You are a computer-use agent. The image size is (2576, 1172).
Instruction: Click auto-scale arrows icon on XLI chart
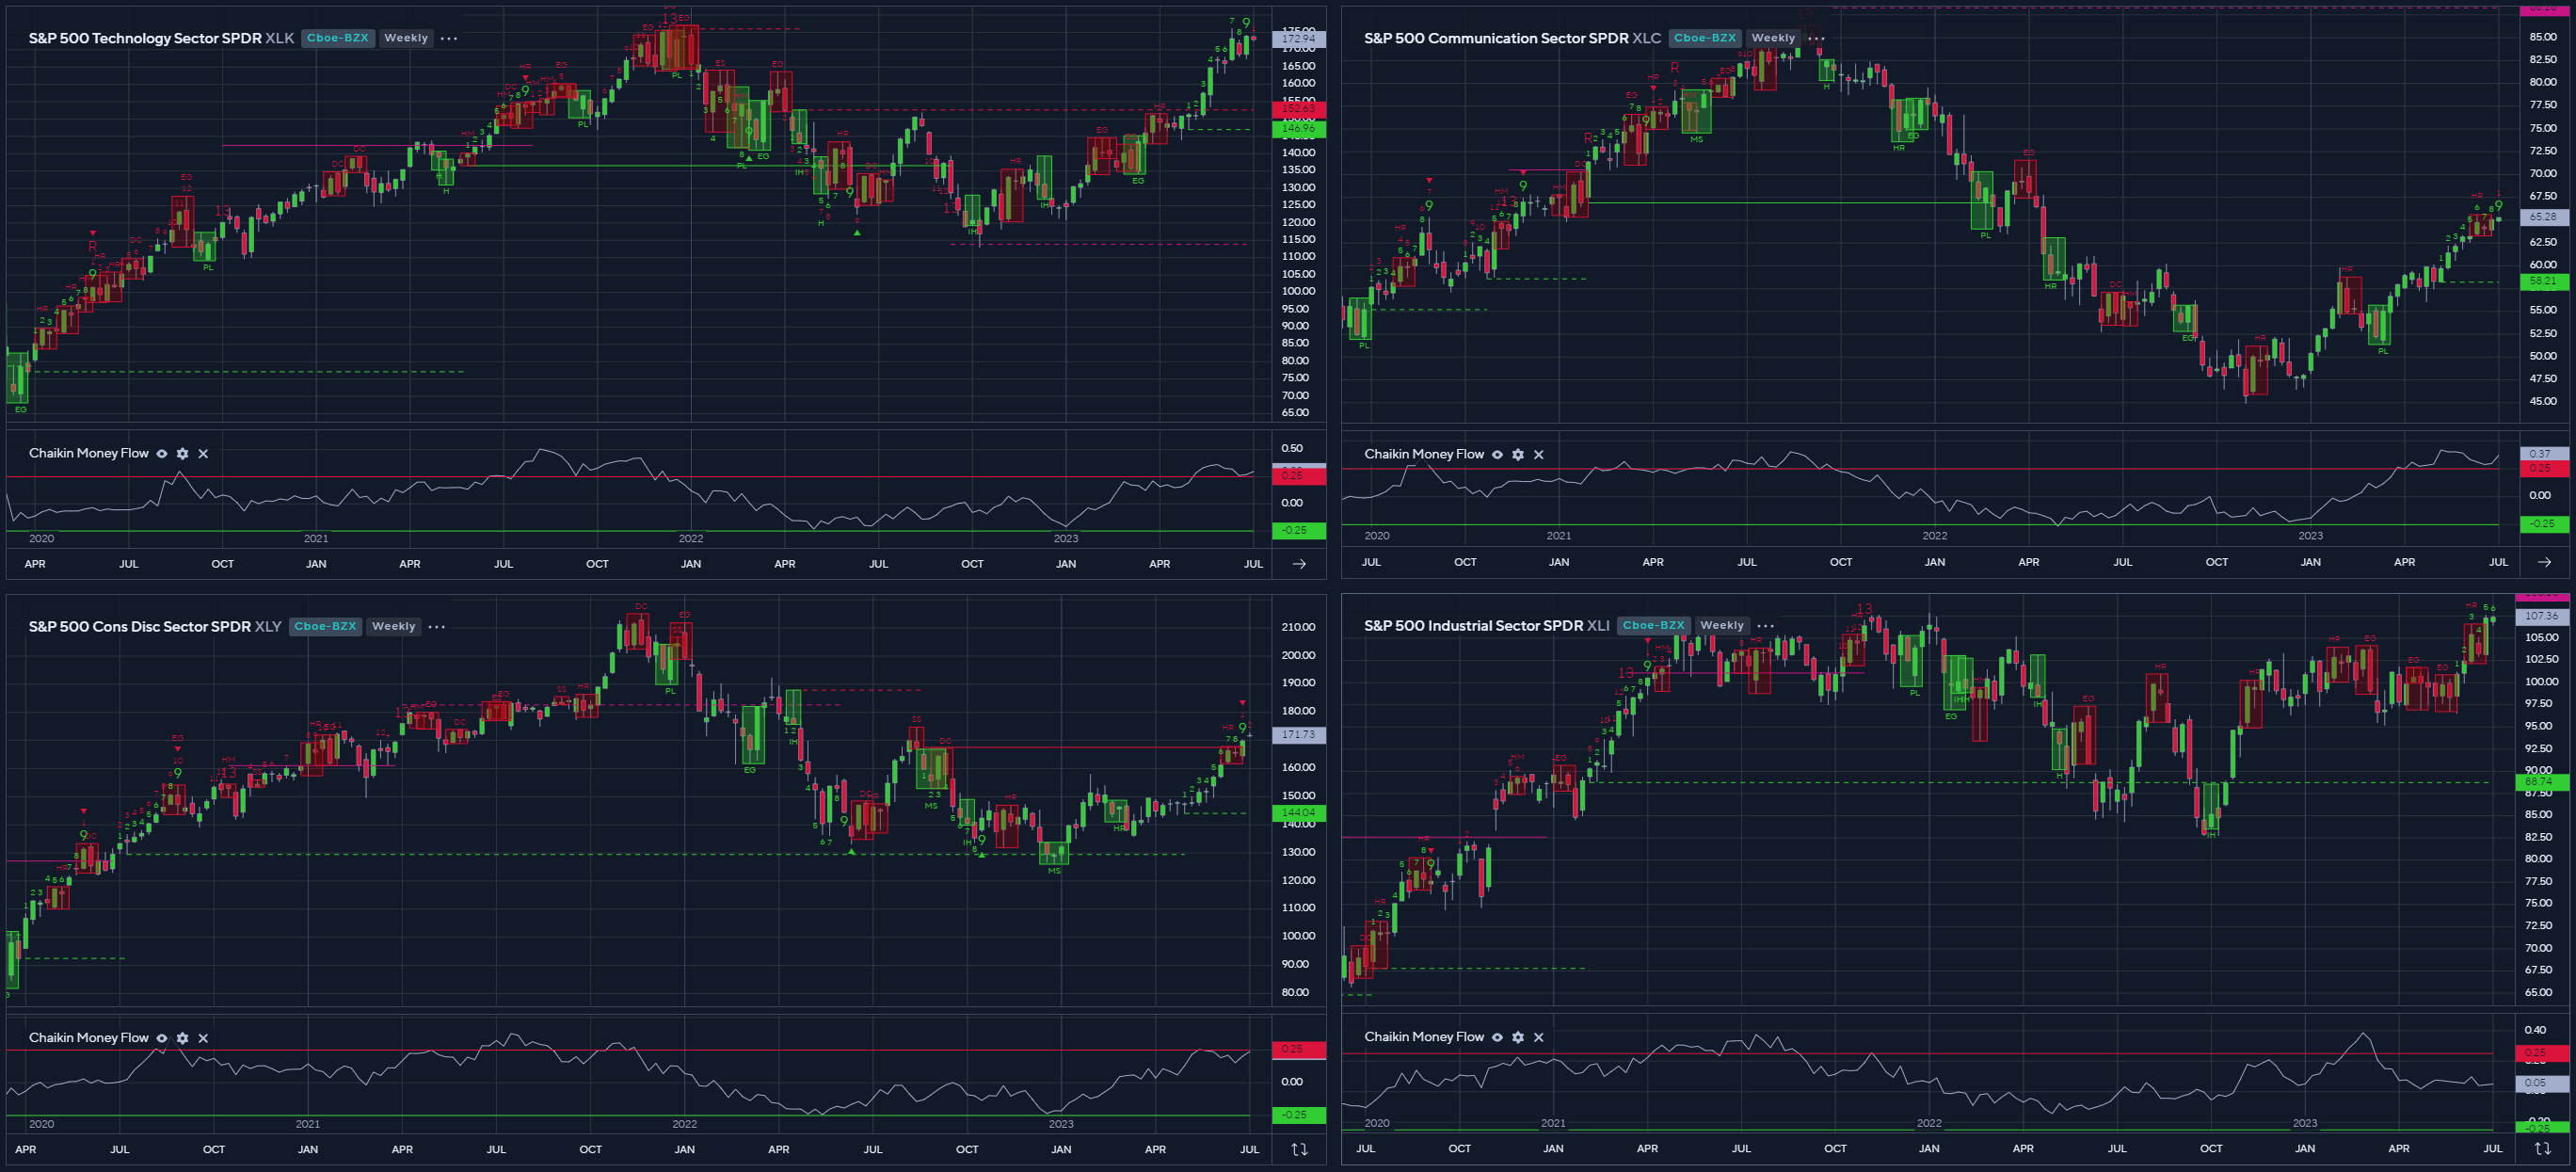click(2542, 1149)
